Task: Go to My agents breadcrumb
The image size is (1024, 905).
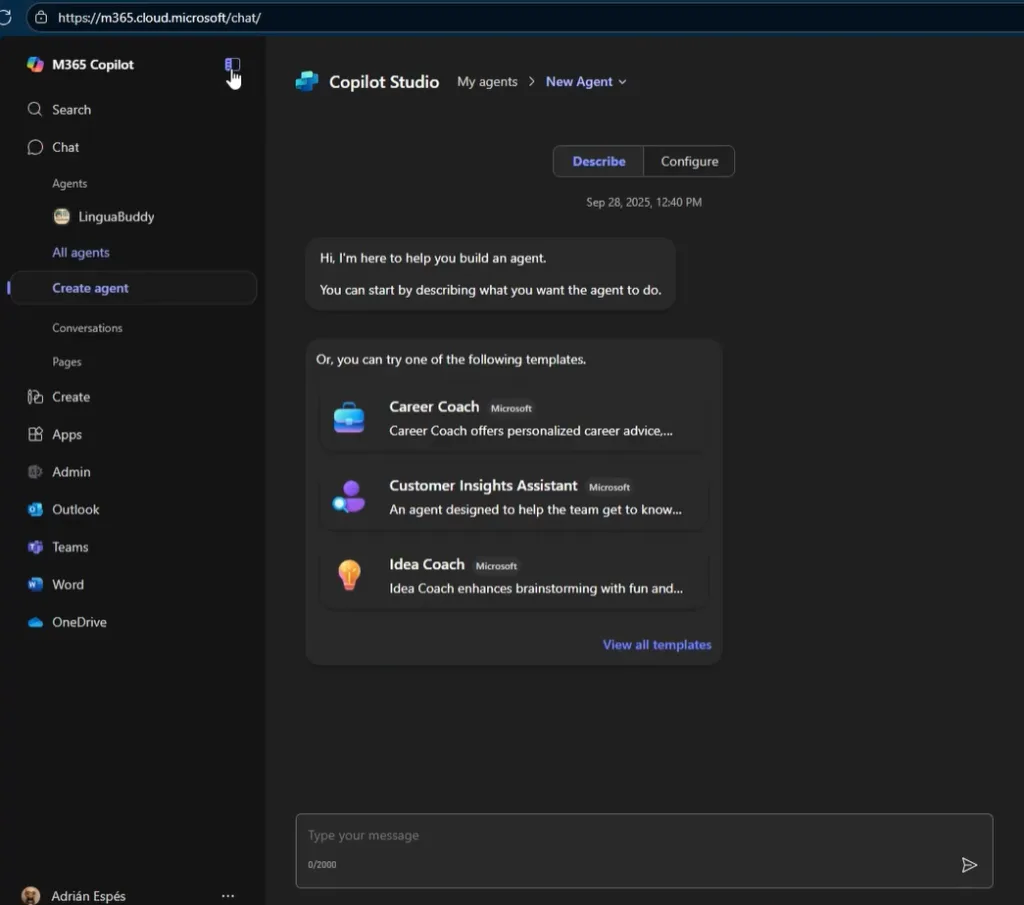Action: 487,82
